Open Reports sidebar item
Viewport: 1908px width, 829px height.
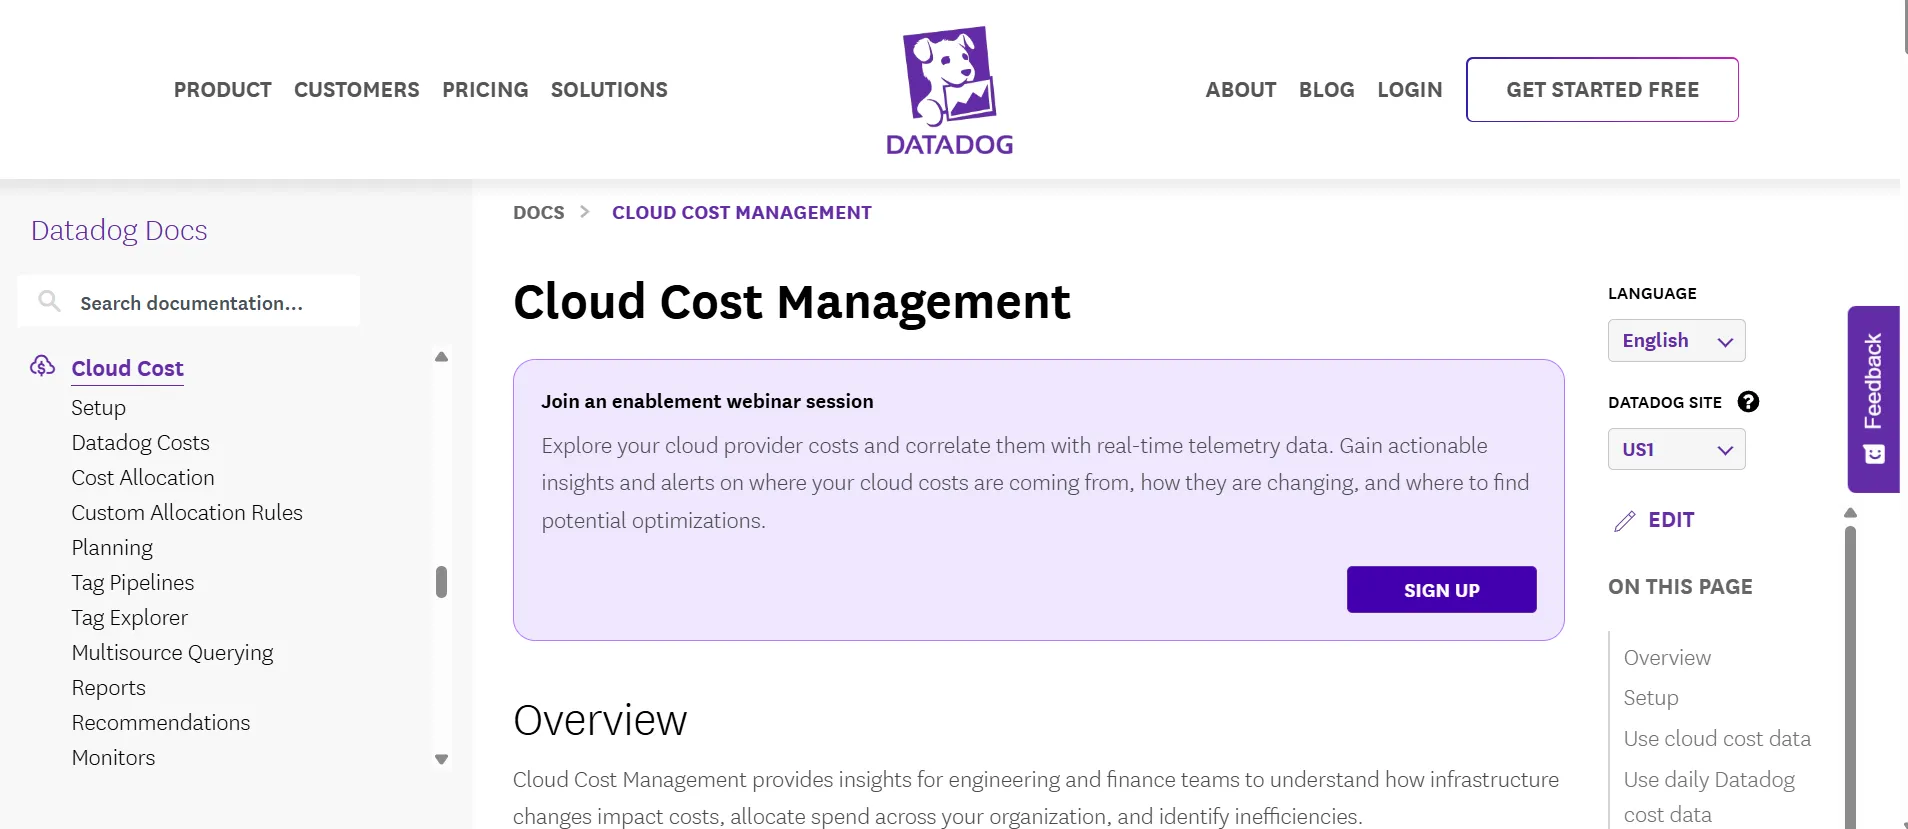click(x=108, y=688)
